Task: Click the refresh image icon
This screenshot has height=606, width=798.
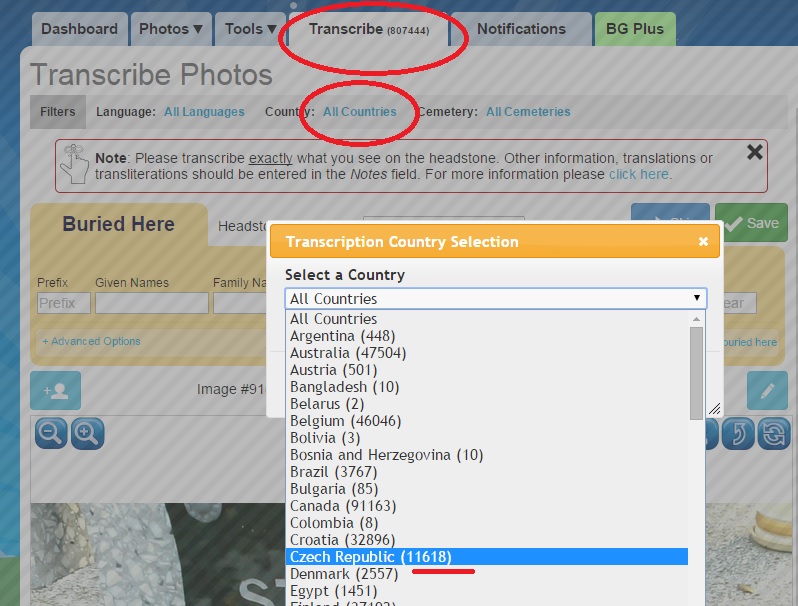Action: (x=773, y=433)
